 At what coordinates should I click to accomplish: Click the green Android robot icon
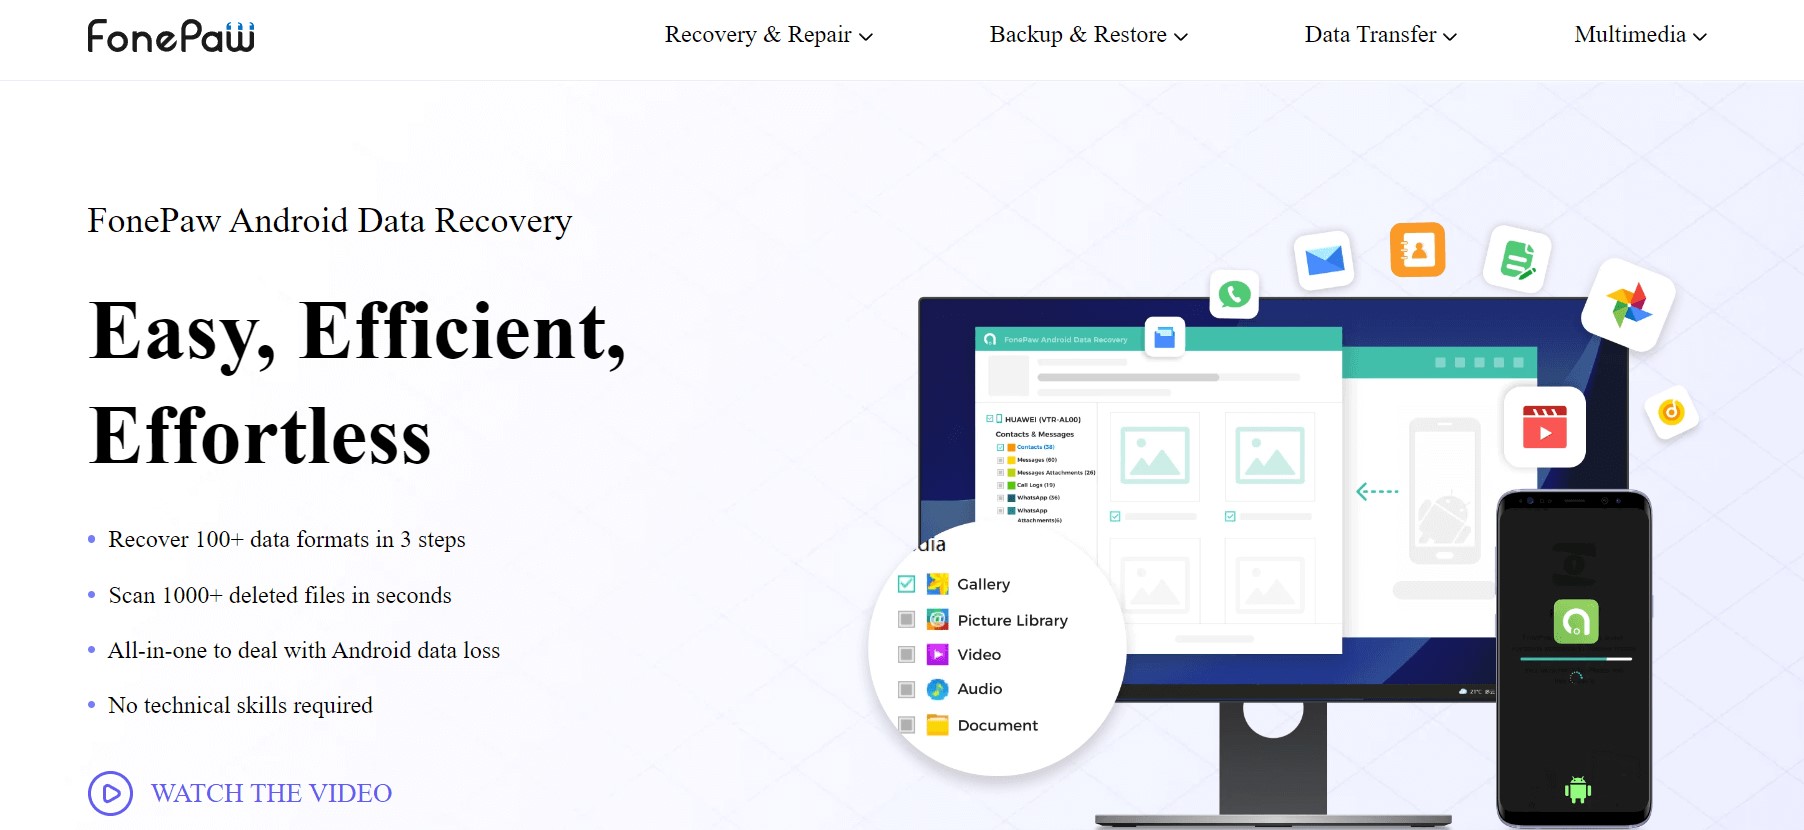coord(1577,790)
